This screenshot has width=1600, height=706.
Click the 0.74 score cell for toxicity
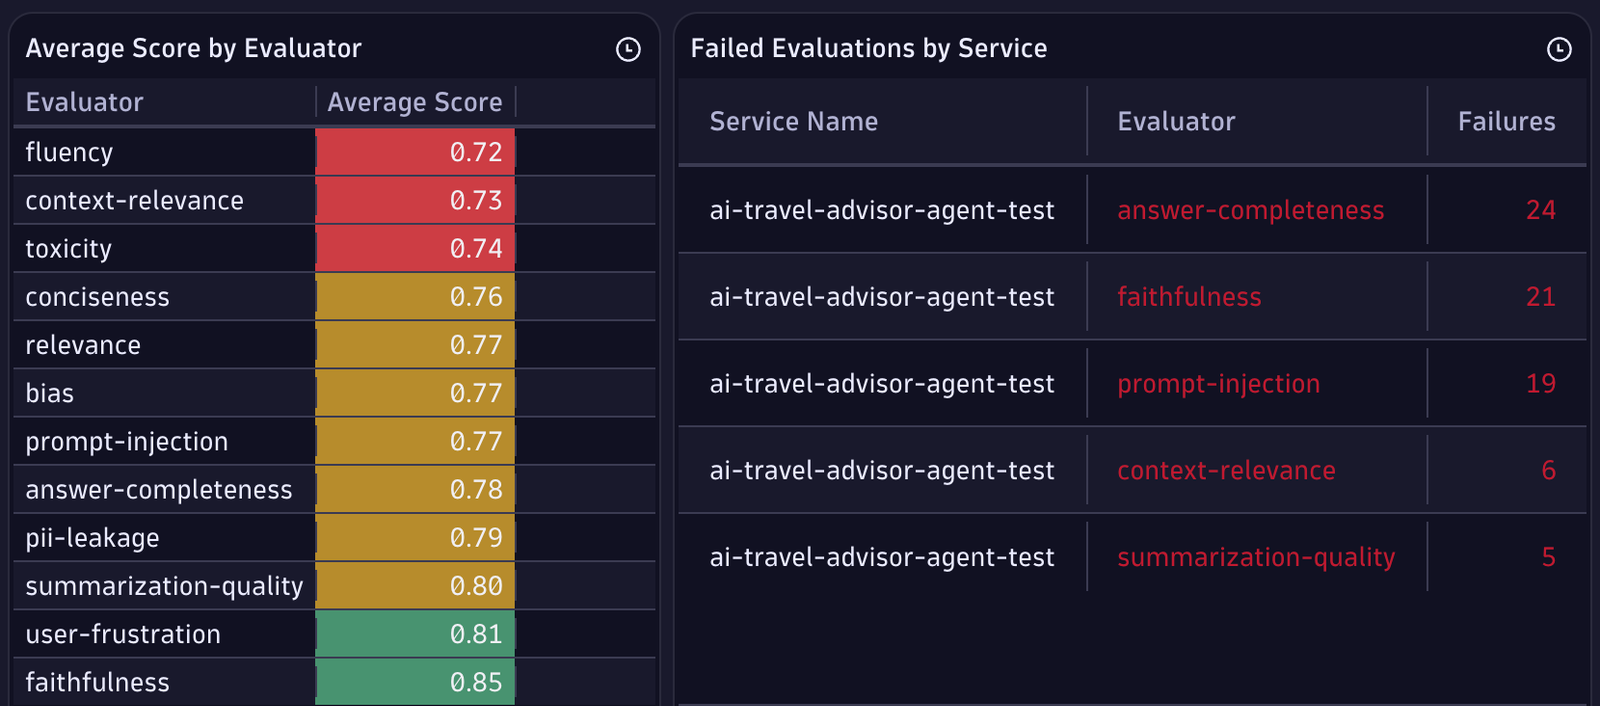(x=415, y=248)
